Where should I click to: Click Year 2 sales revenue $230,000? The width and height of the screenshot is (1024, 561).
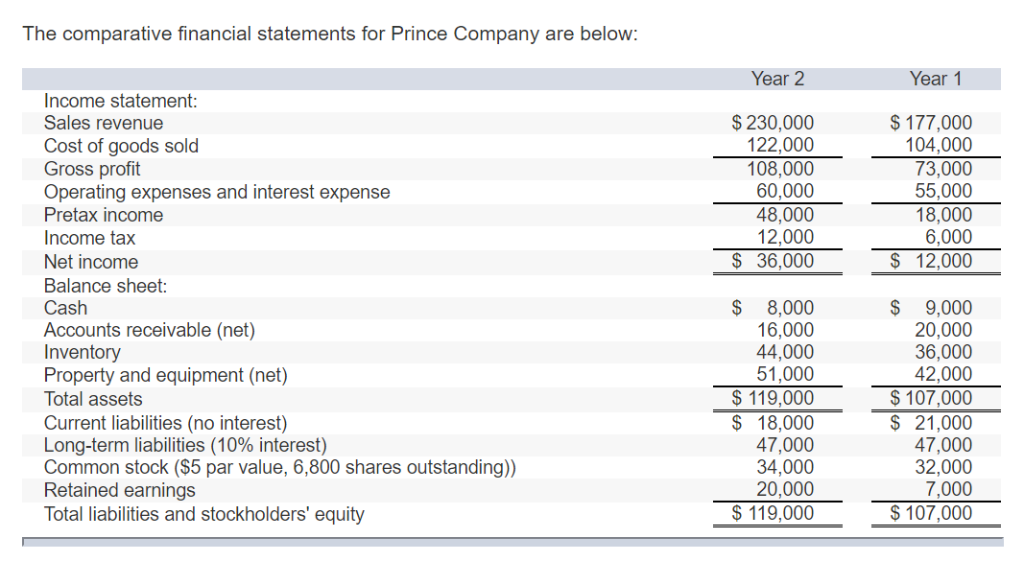773,123
